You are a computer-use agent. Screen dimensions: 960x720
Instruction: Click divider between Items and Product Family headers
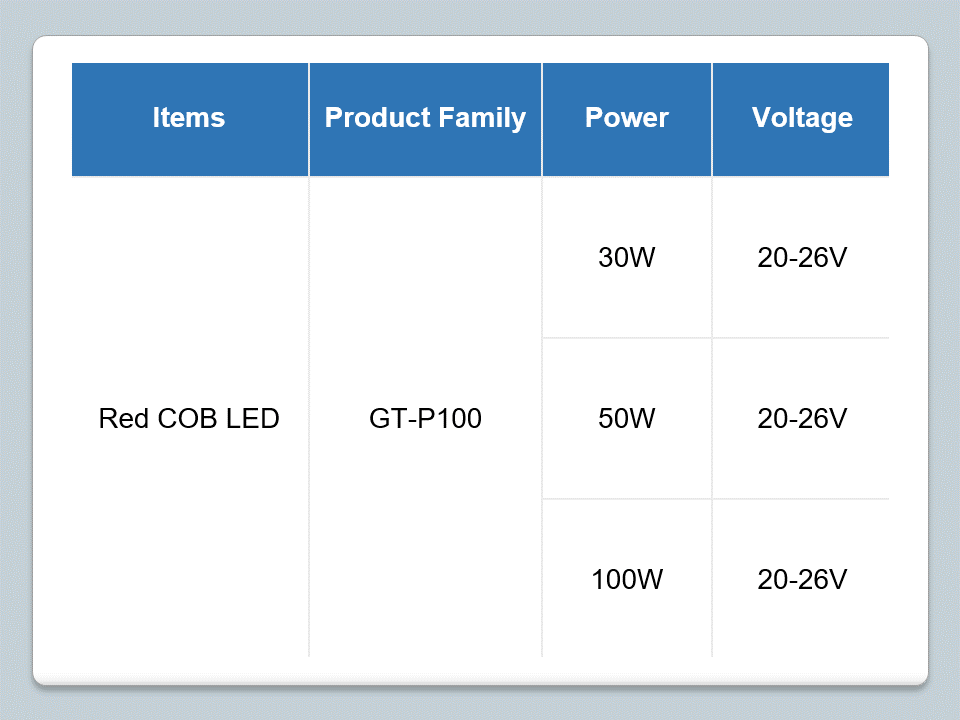309,118
